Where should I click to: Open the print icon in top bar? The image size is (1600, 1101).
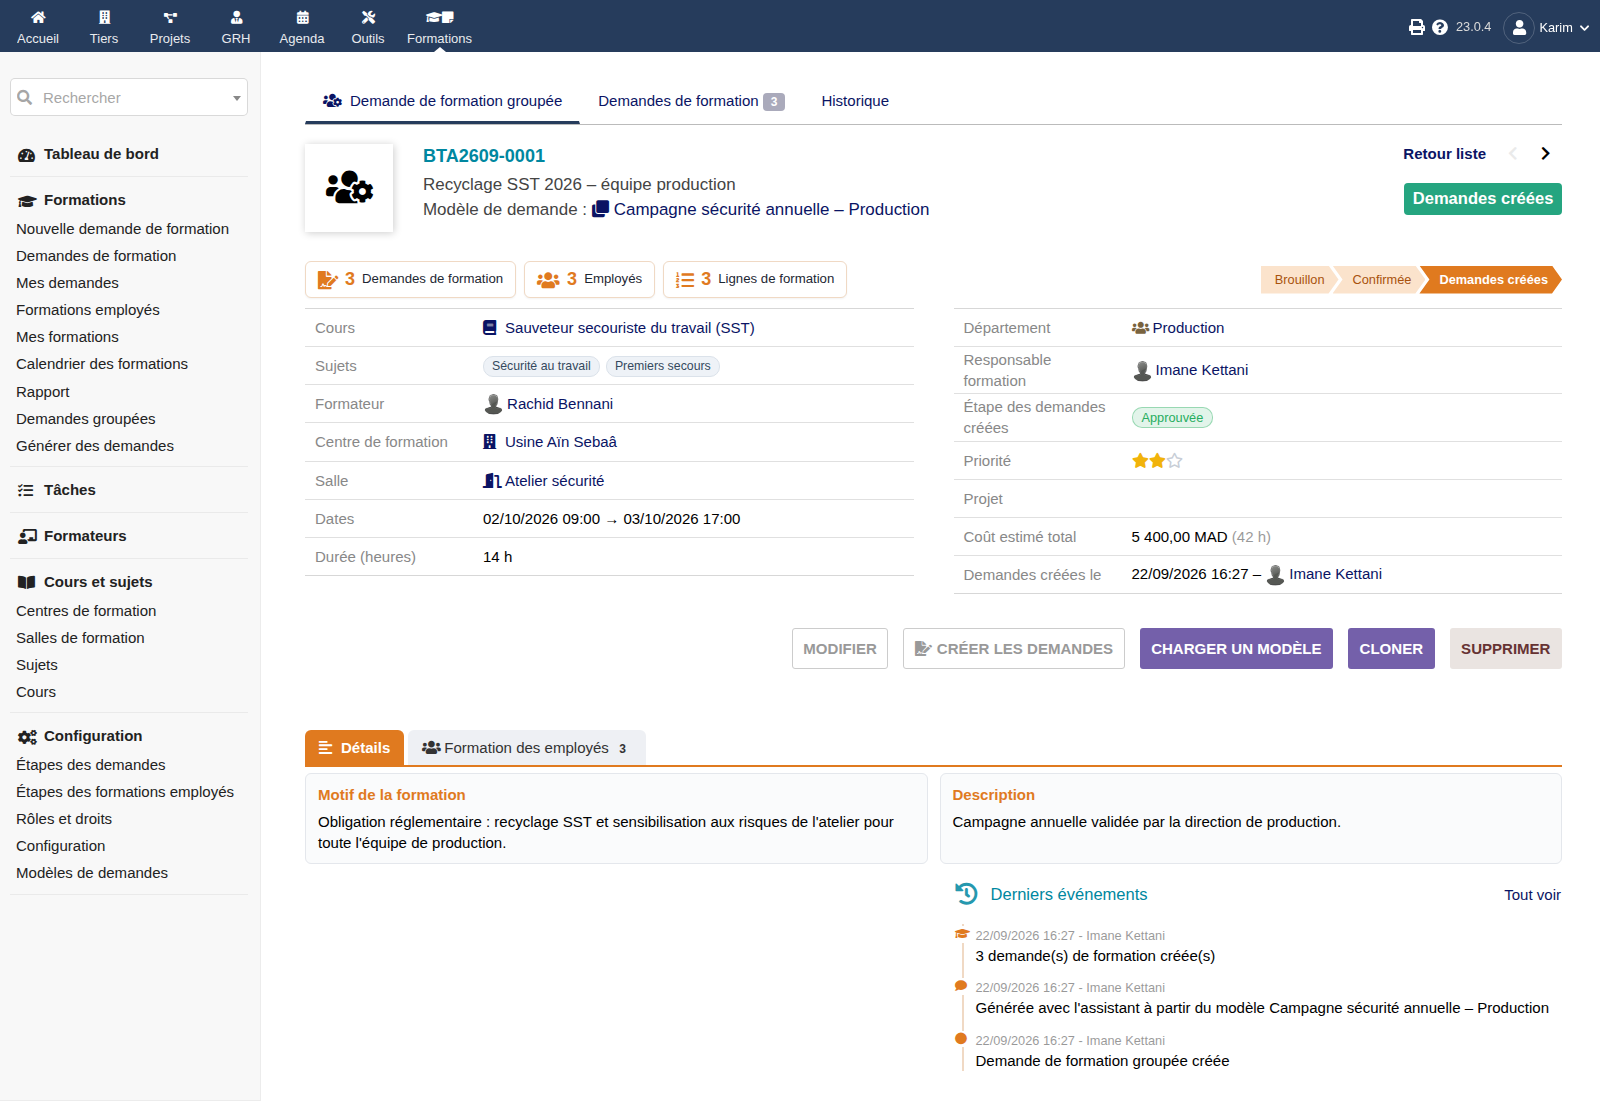point(1416,27)
